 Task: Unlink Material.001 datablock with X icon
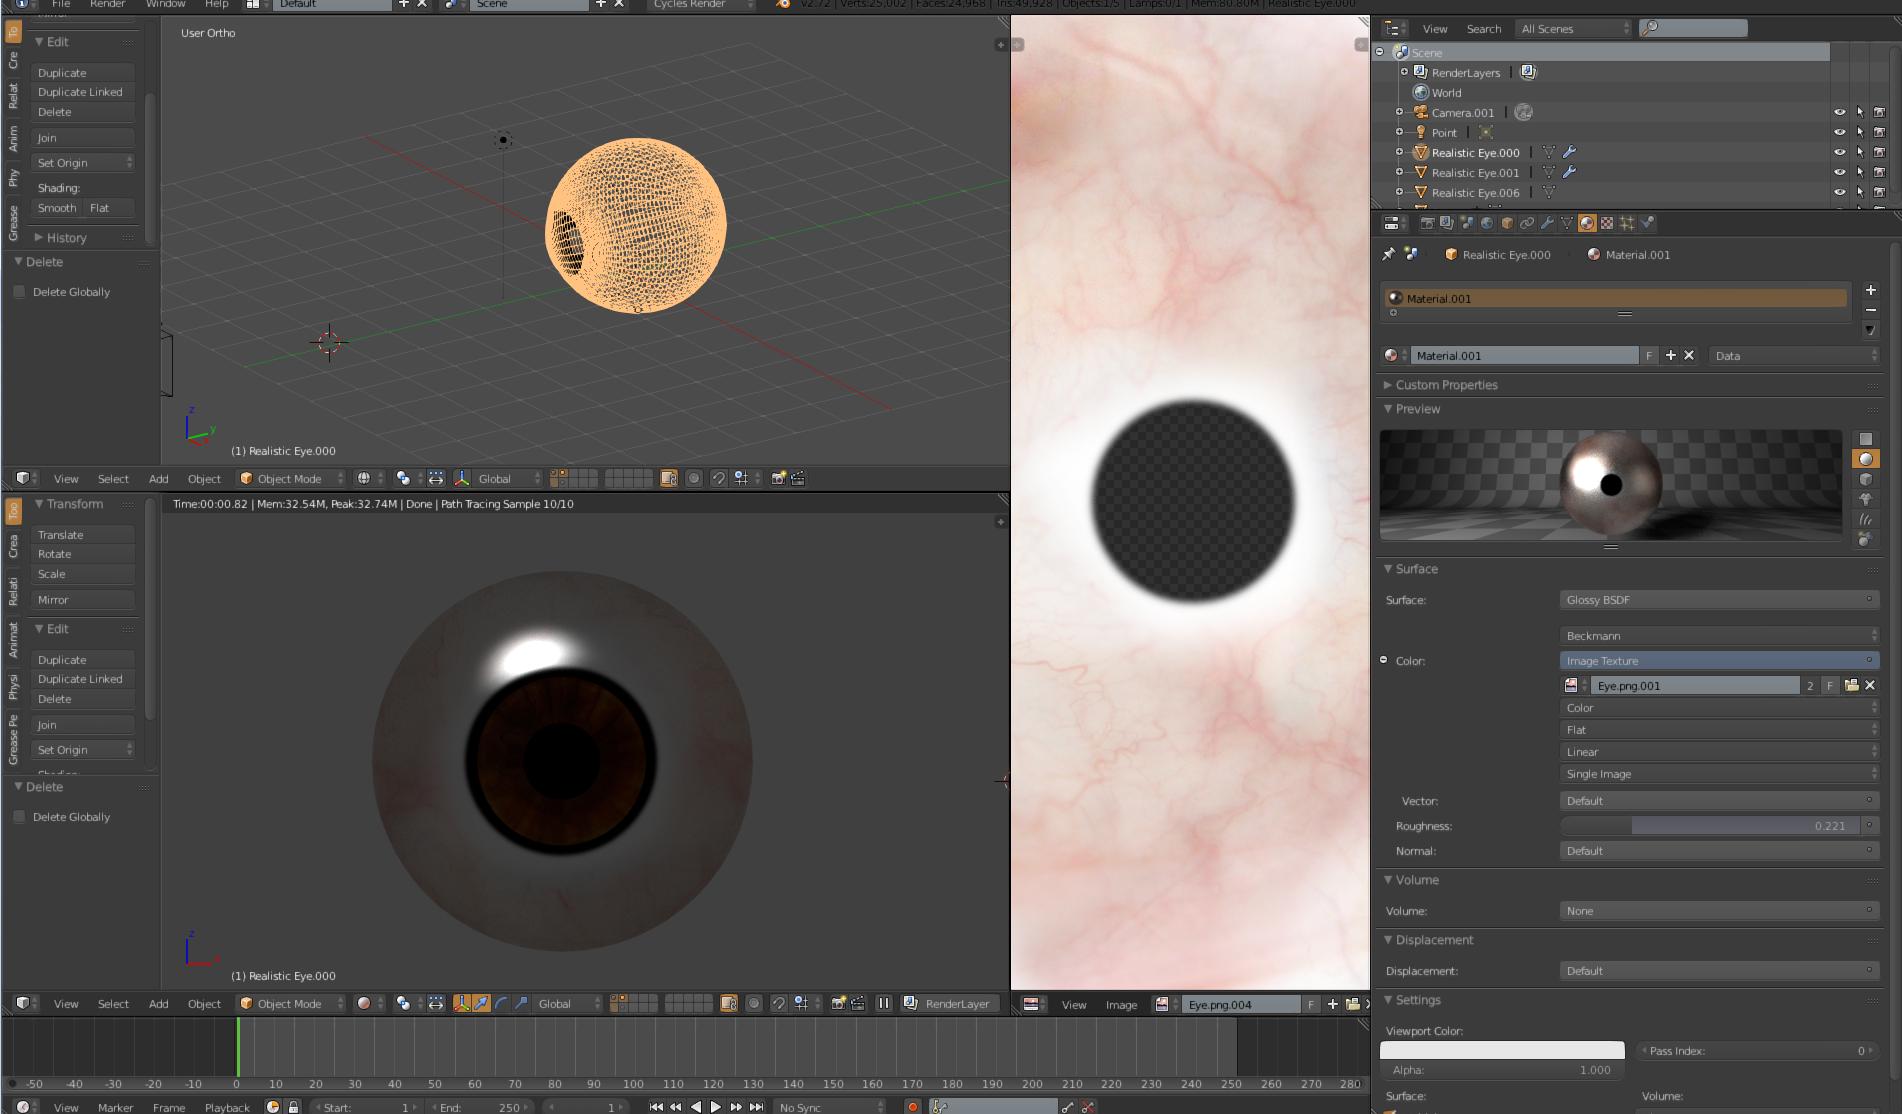click(1689, 355)
